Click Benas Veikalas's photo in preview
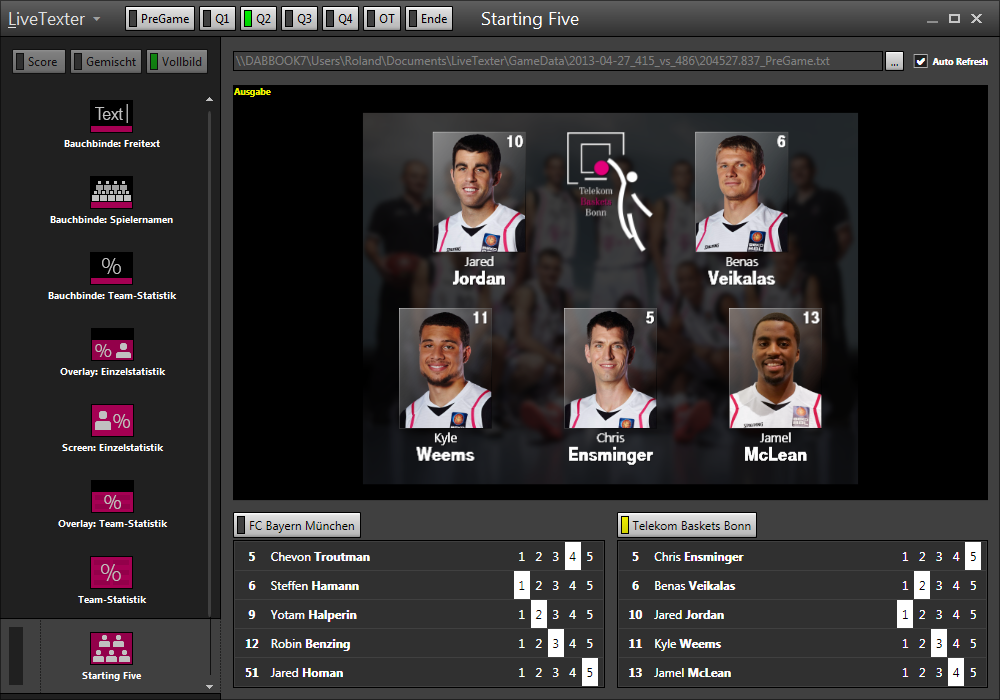This screenshot has width=1000, height=700. (741, 192)
